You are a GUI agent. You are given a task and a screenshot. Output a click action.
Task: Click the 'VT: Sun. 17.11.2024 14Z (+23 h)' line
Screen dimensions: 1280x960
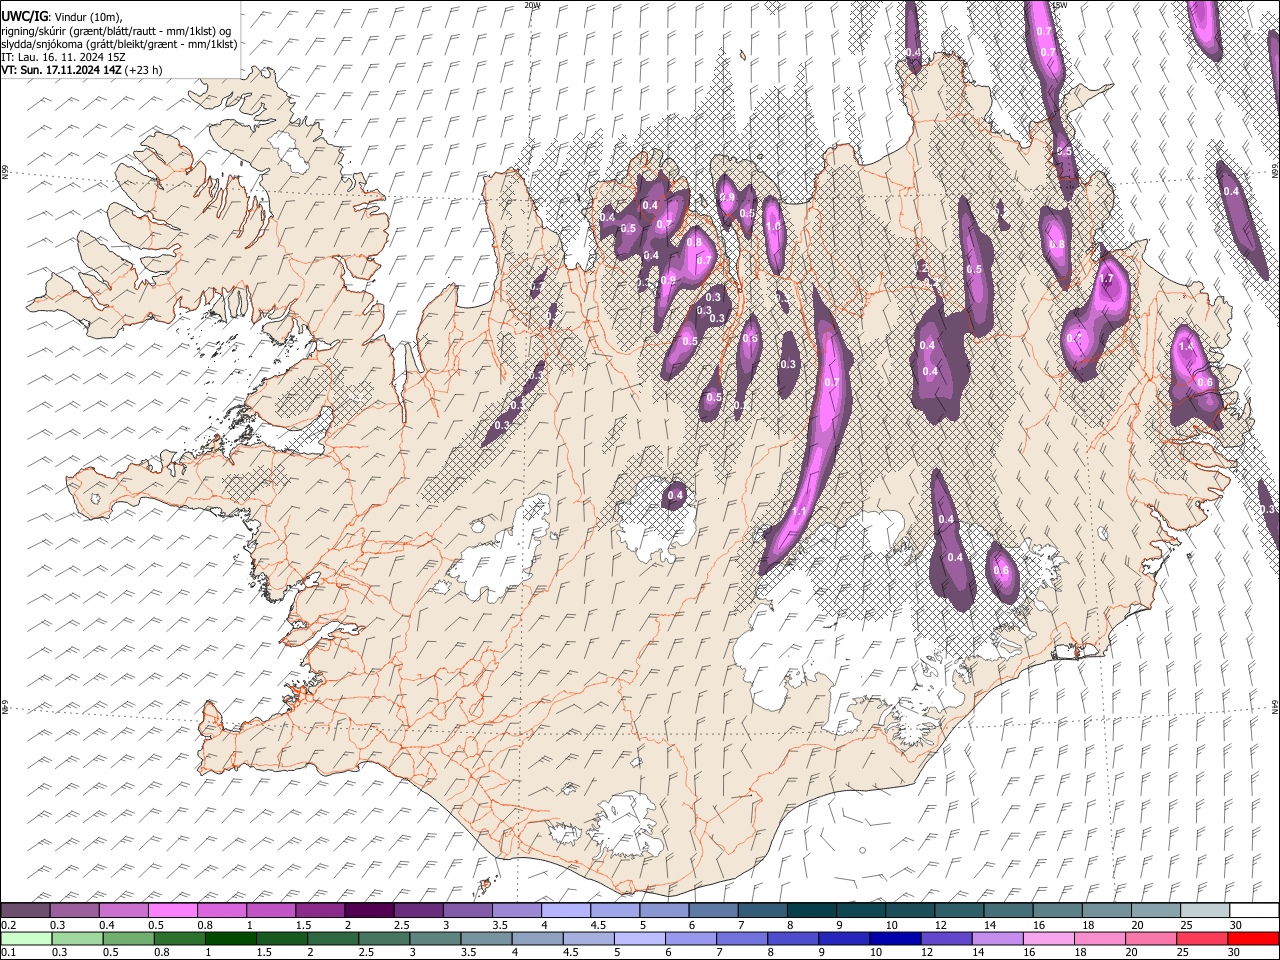pyautogui.click(x=82, y=70)
